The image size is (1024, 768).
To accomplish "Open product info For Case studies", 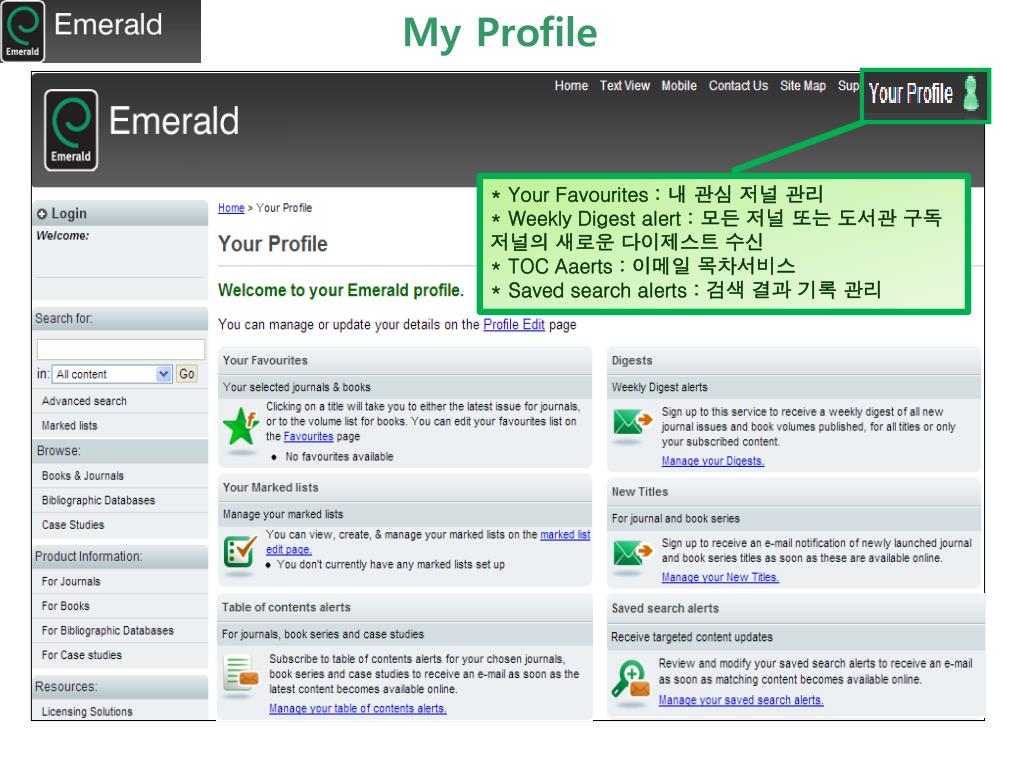I will tap(82, 655).
